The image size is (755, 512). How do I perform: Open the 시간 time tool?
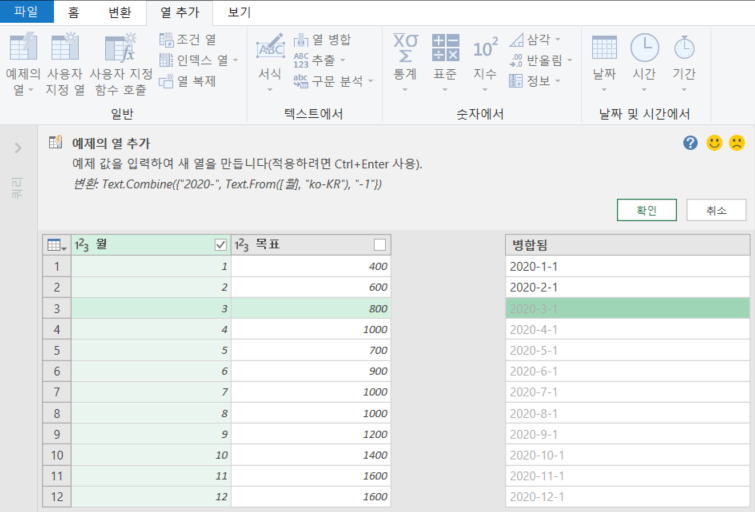coord(644,63)
